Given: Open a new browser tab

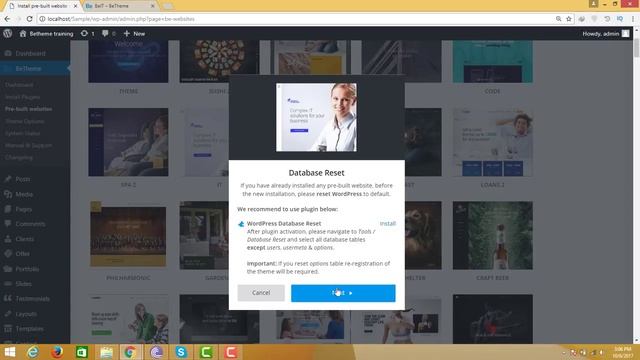Looking at the screenshot, I should pos(167,6).
